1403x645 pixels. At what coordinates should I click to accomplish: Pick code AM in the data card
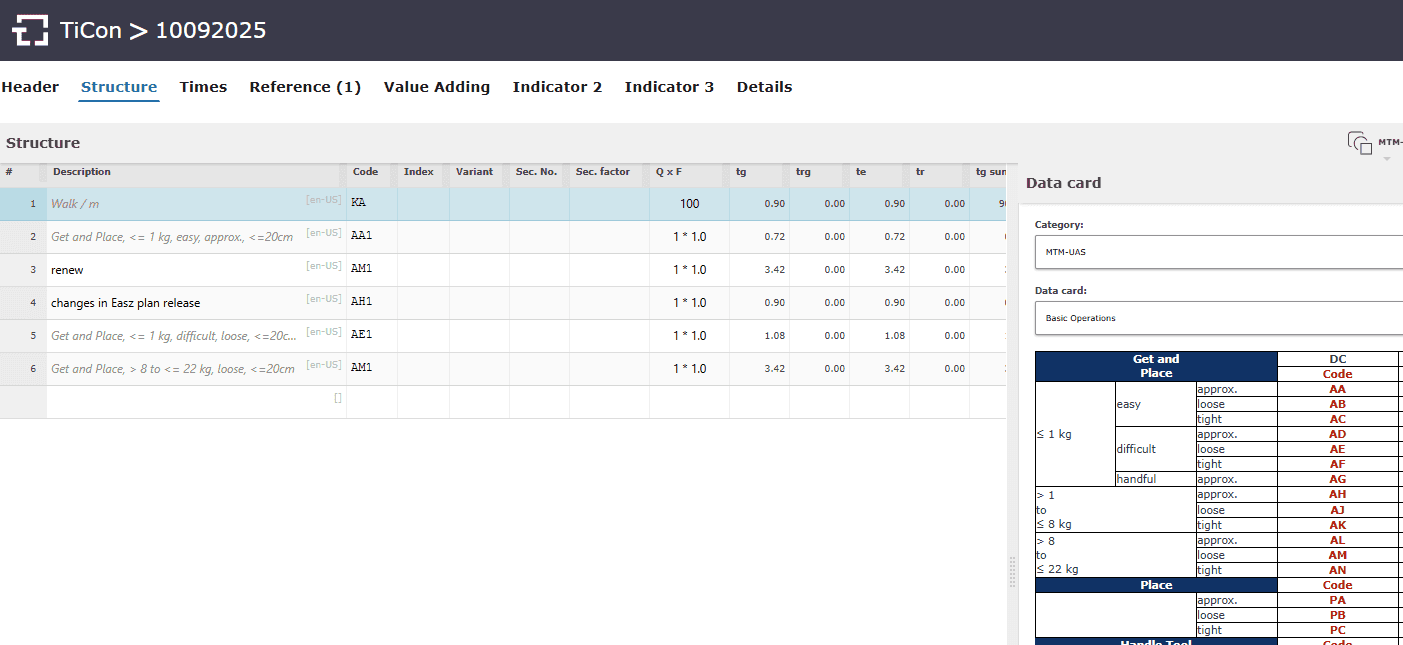[x=1337, y=555]
